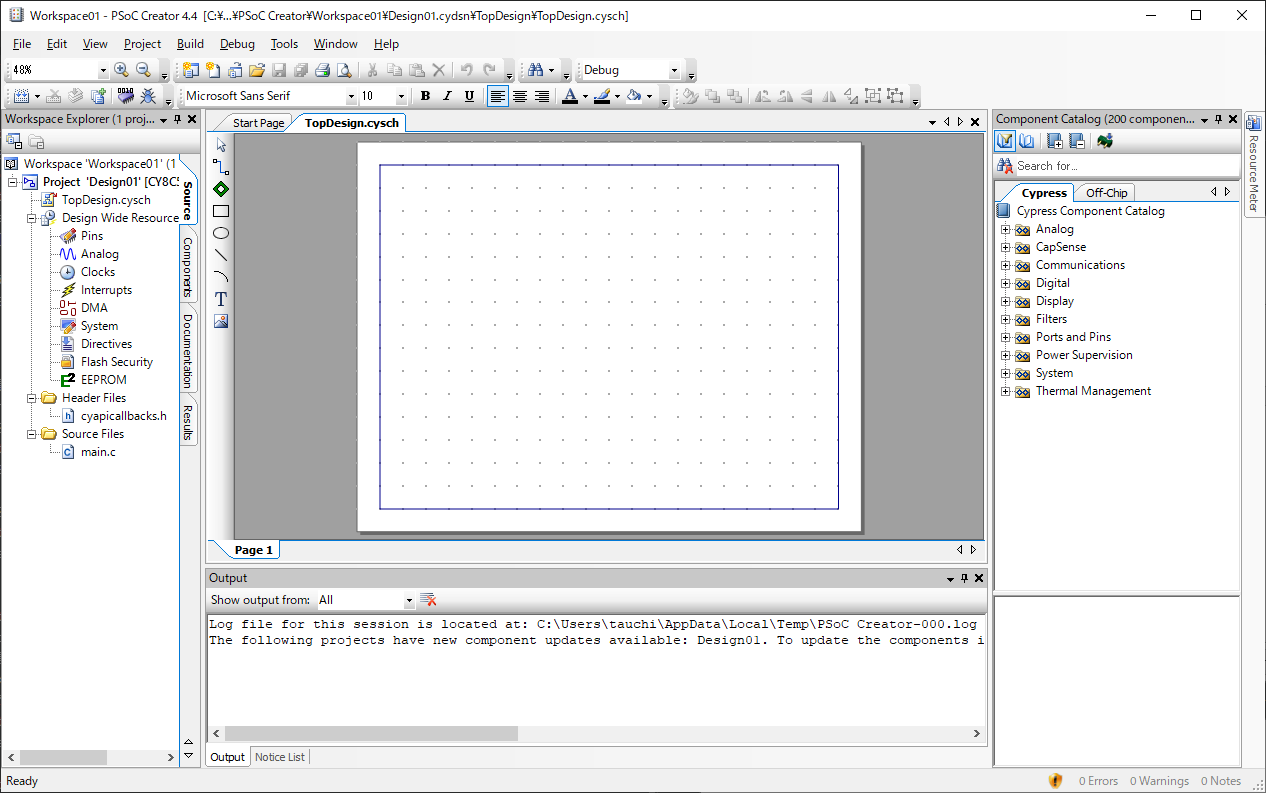Toggle Underline text formatting
1266x793 pixels.
click(x=469, y=96)
